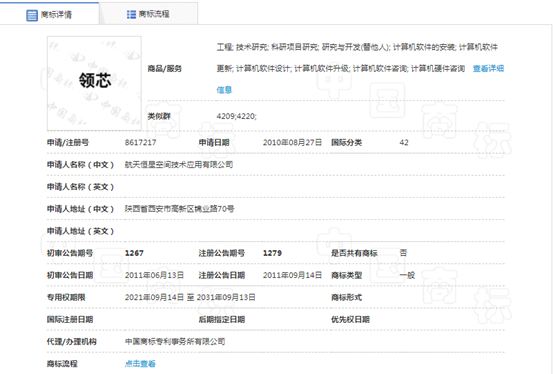Click the 申请/注册号 label
The image size is (553, 374).
pos(68,143)
